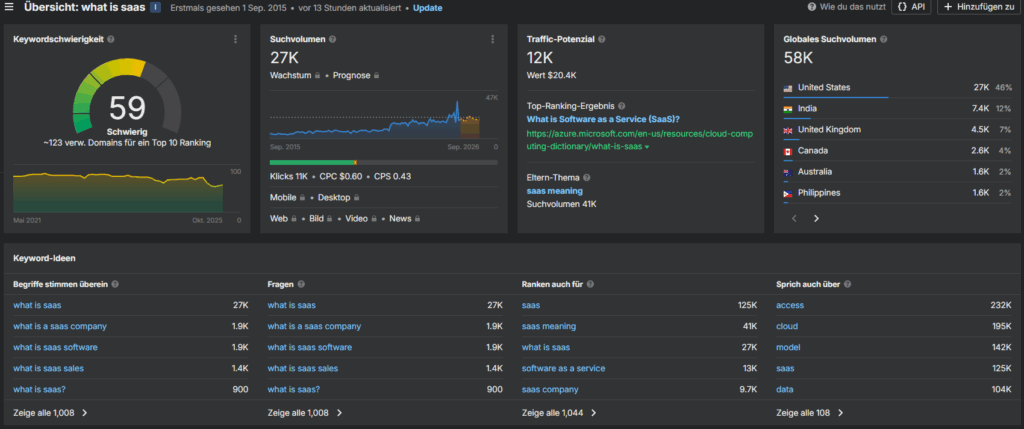The width and height of the screenshot is (1024, 429).
Task: Expand the azure.microsoft.com URL dropdown arrow
Action: click(647, 148)
